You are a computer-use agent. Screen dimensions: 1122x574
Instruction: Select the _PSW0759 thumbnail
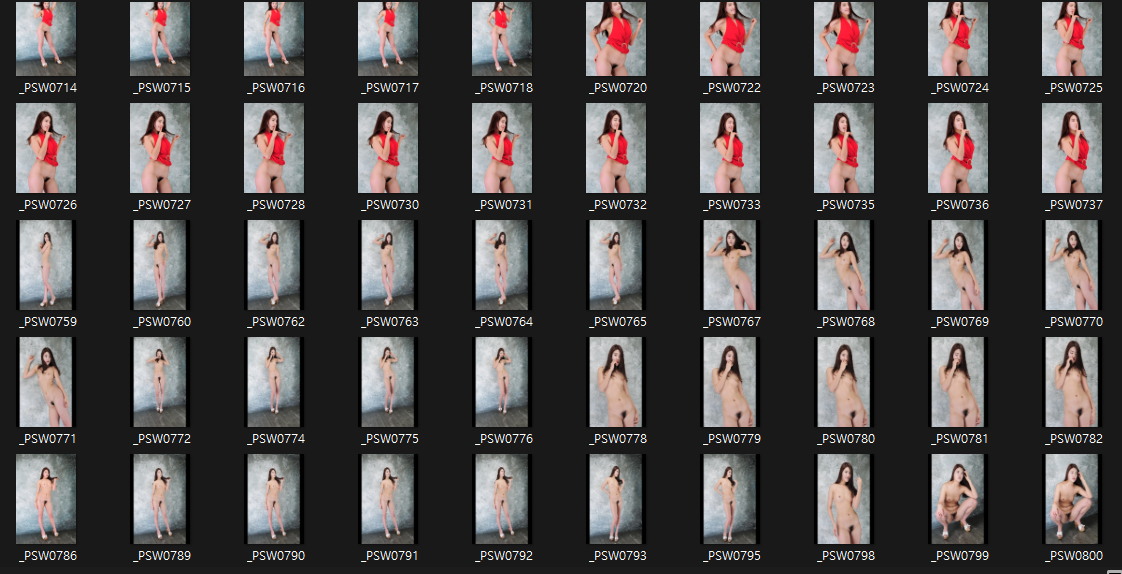[46, 266]
